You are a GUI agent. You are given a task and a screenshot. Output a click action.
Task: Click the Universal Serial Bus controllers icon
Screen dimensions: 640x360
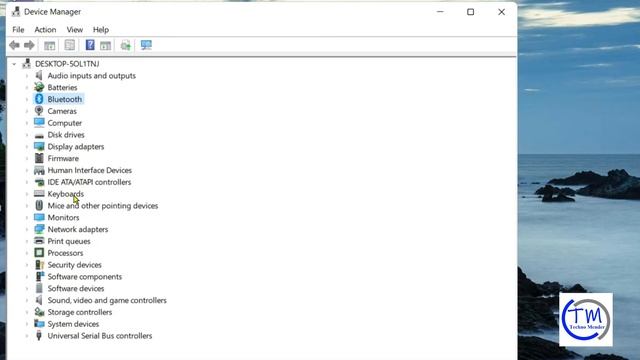click(39, 336)
